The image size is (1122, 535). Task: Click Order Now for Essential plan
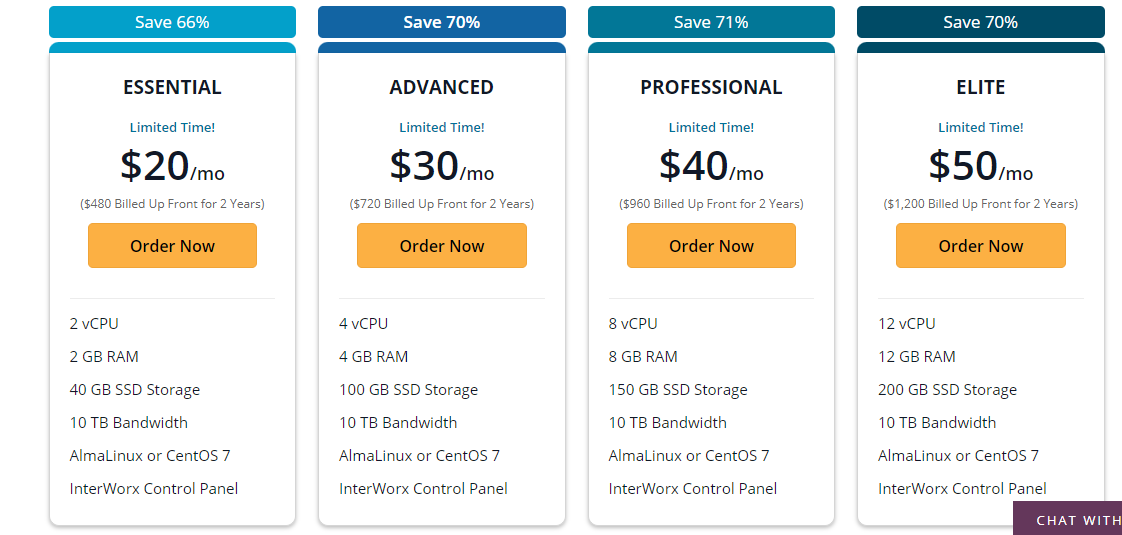(x=172, y=245)
